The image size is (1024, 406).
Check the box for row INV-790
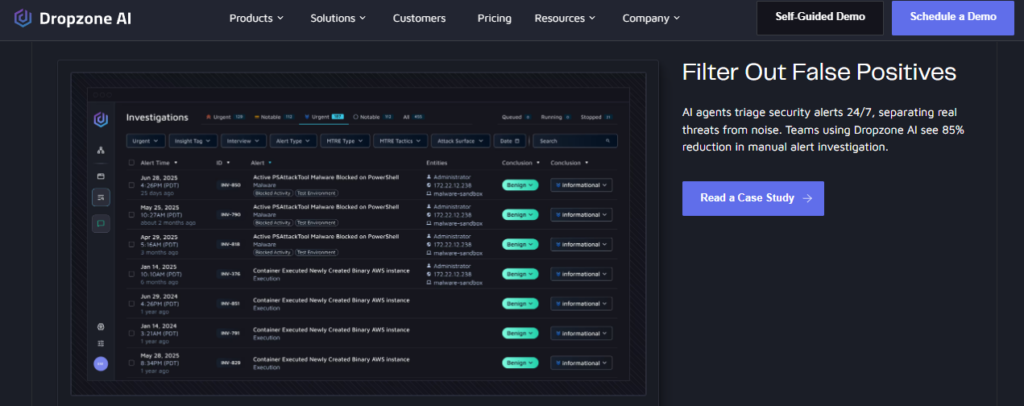[131, 215]
